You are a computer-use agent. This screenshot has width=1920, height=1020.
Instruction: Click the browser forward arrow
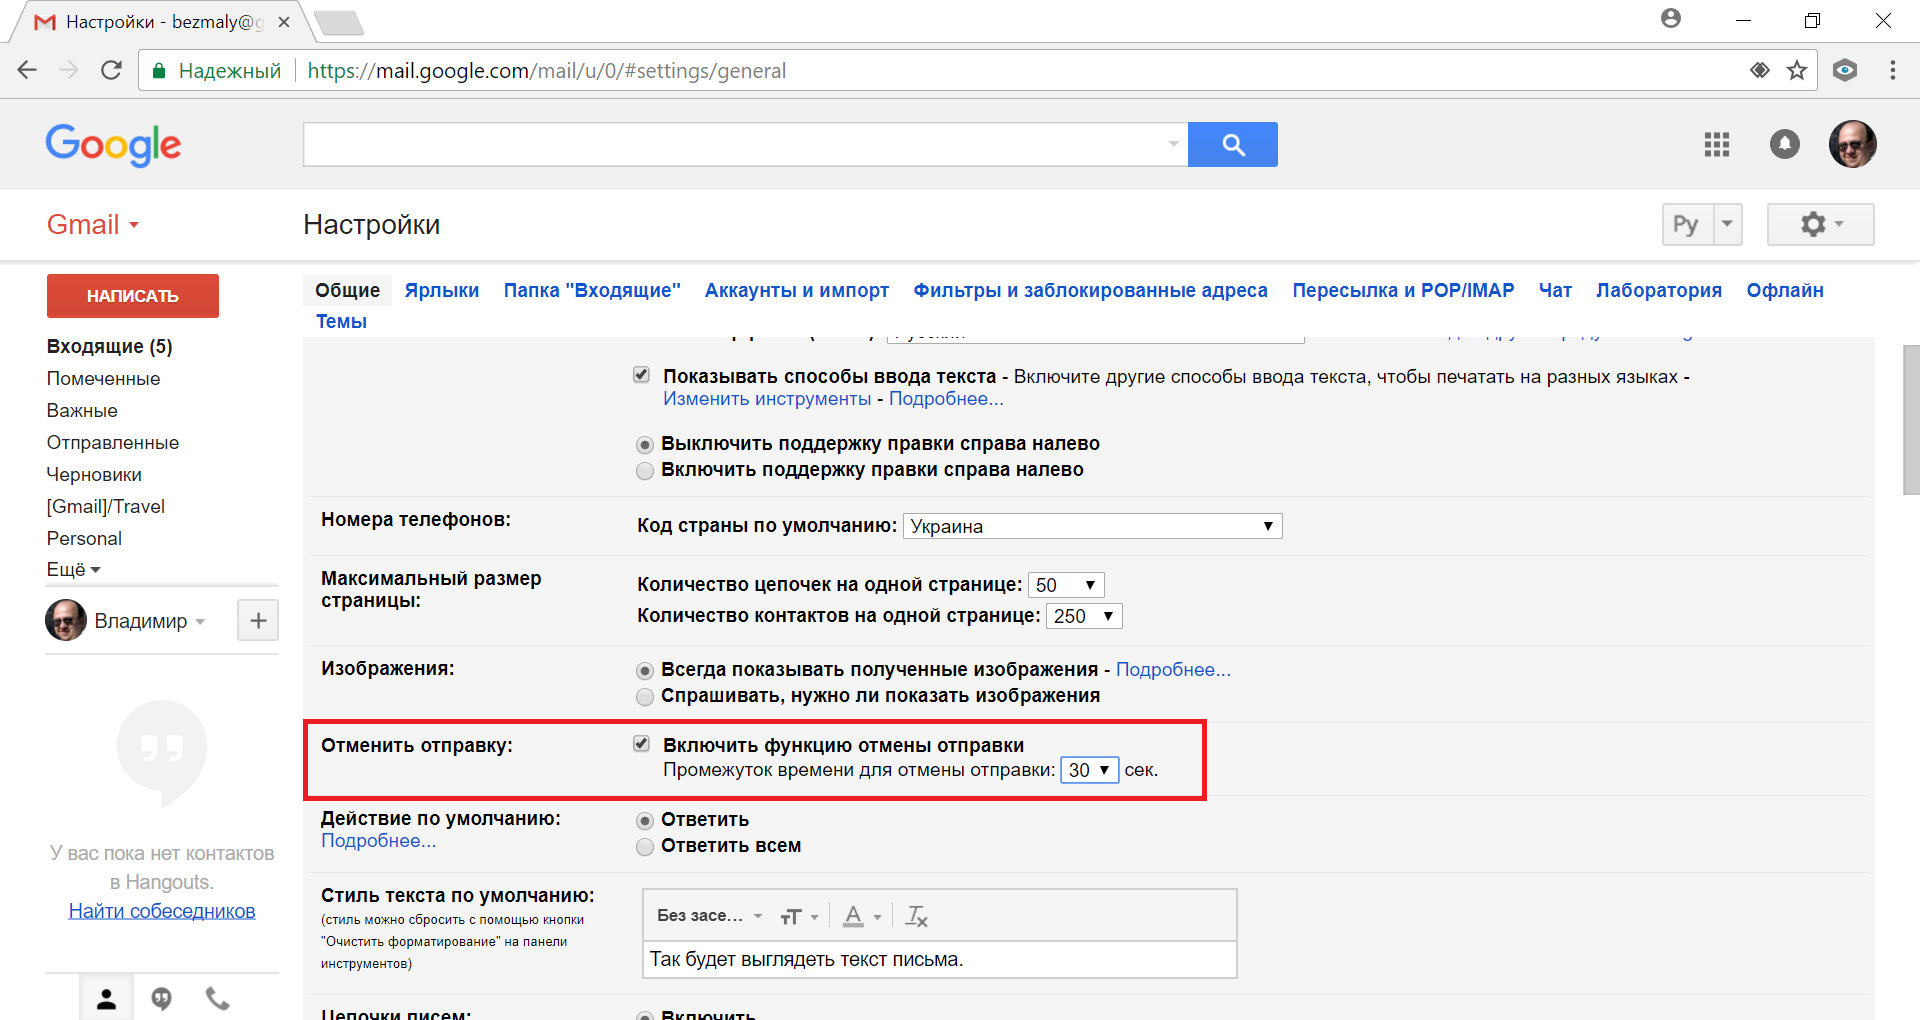(69, 70)
